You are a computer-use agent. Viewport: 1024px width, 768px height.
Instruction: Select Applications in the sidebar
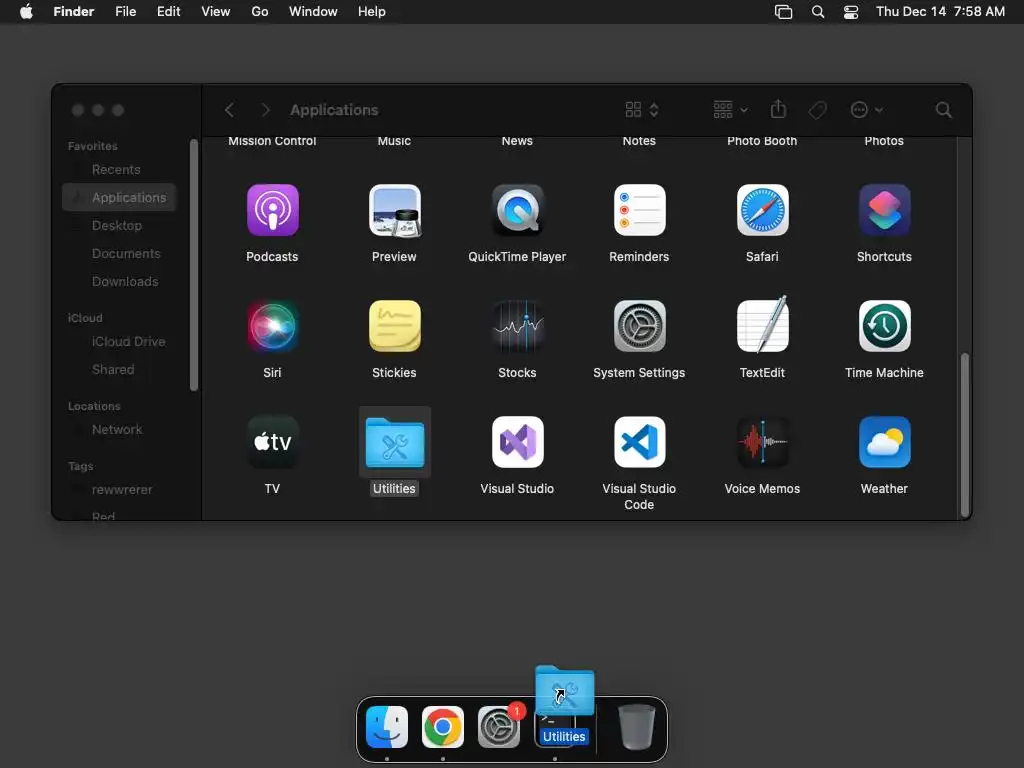pyautogui.click(x=119, y=197)
